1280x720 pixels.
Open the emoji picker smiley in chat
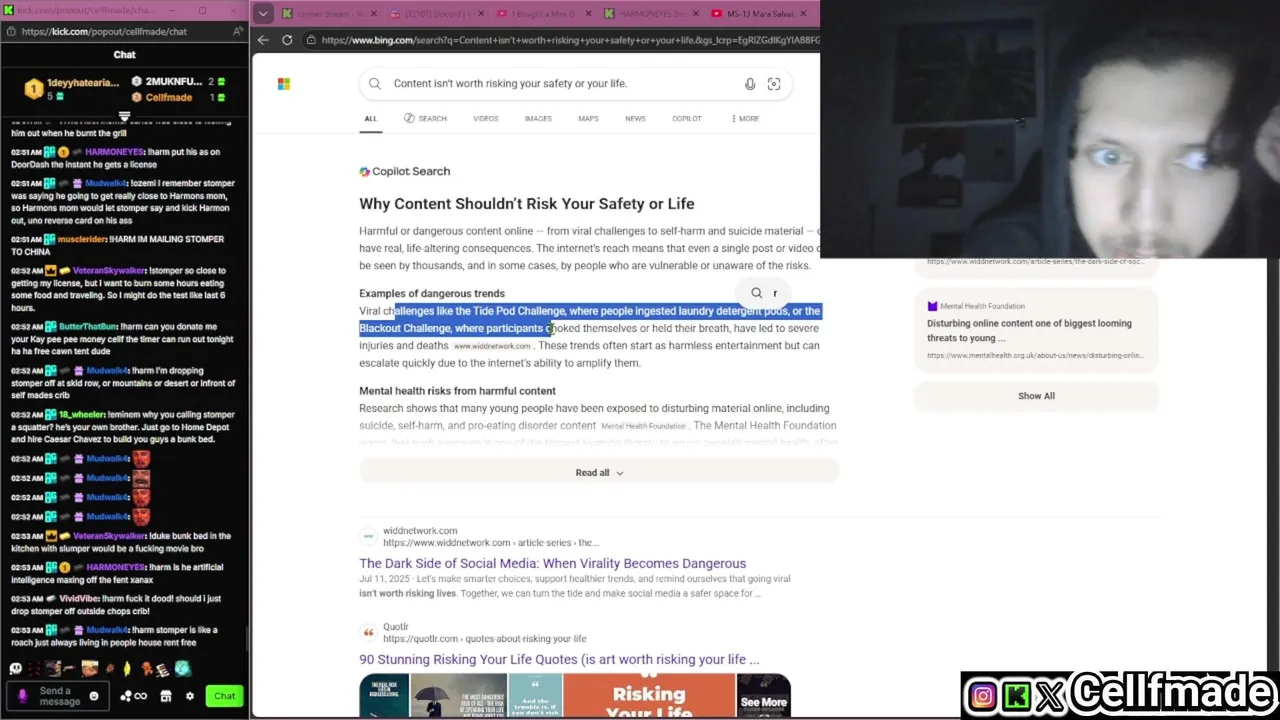[x=94, y=696]
